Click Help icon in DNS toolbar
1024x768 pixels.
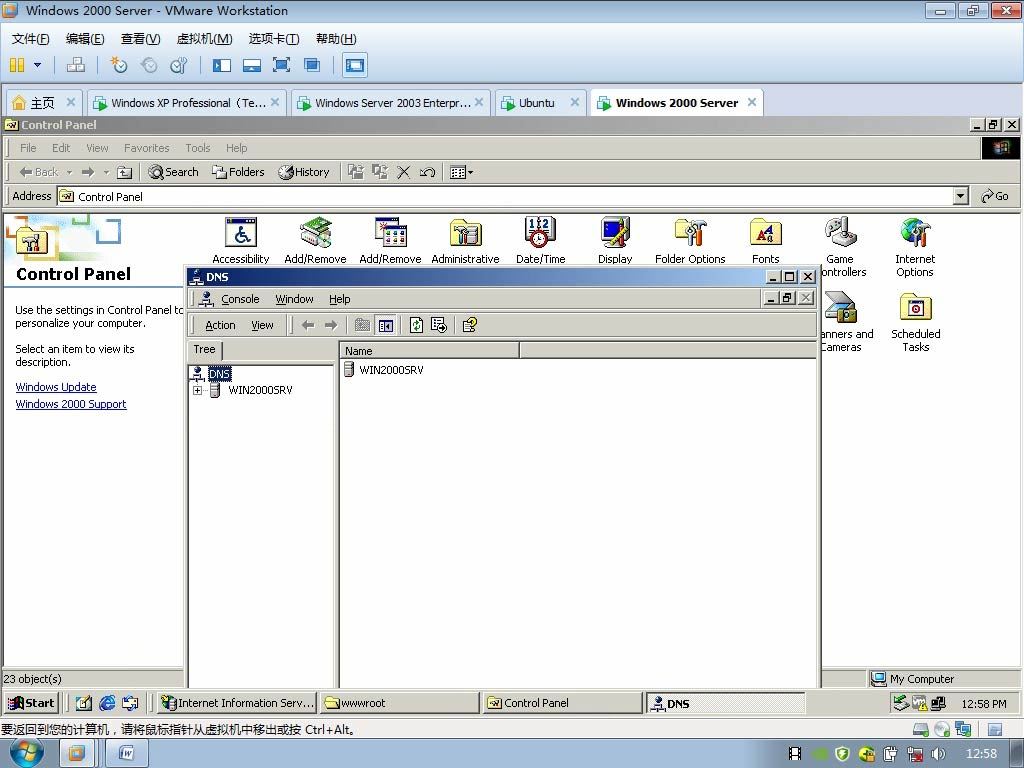470,325
